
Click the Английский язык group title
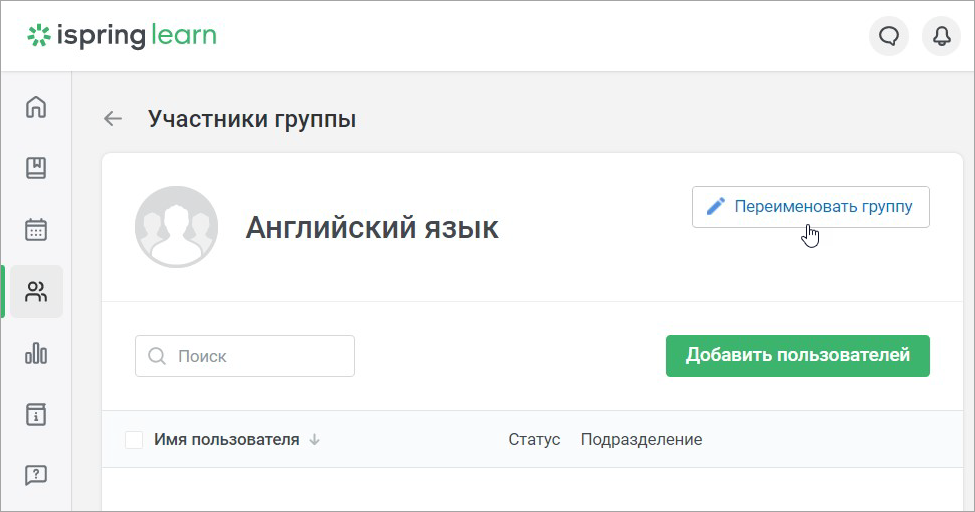tap(372, 228)
